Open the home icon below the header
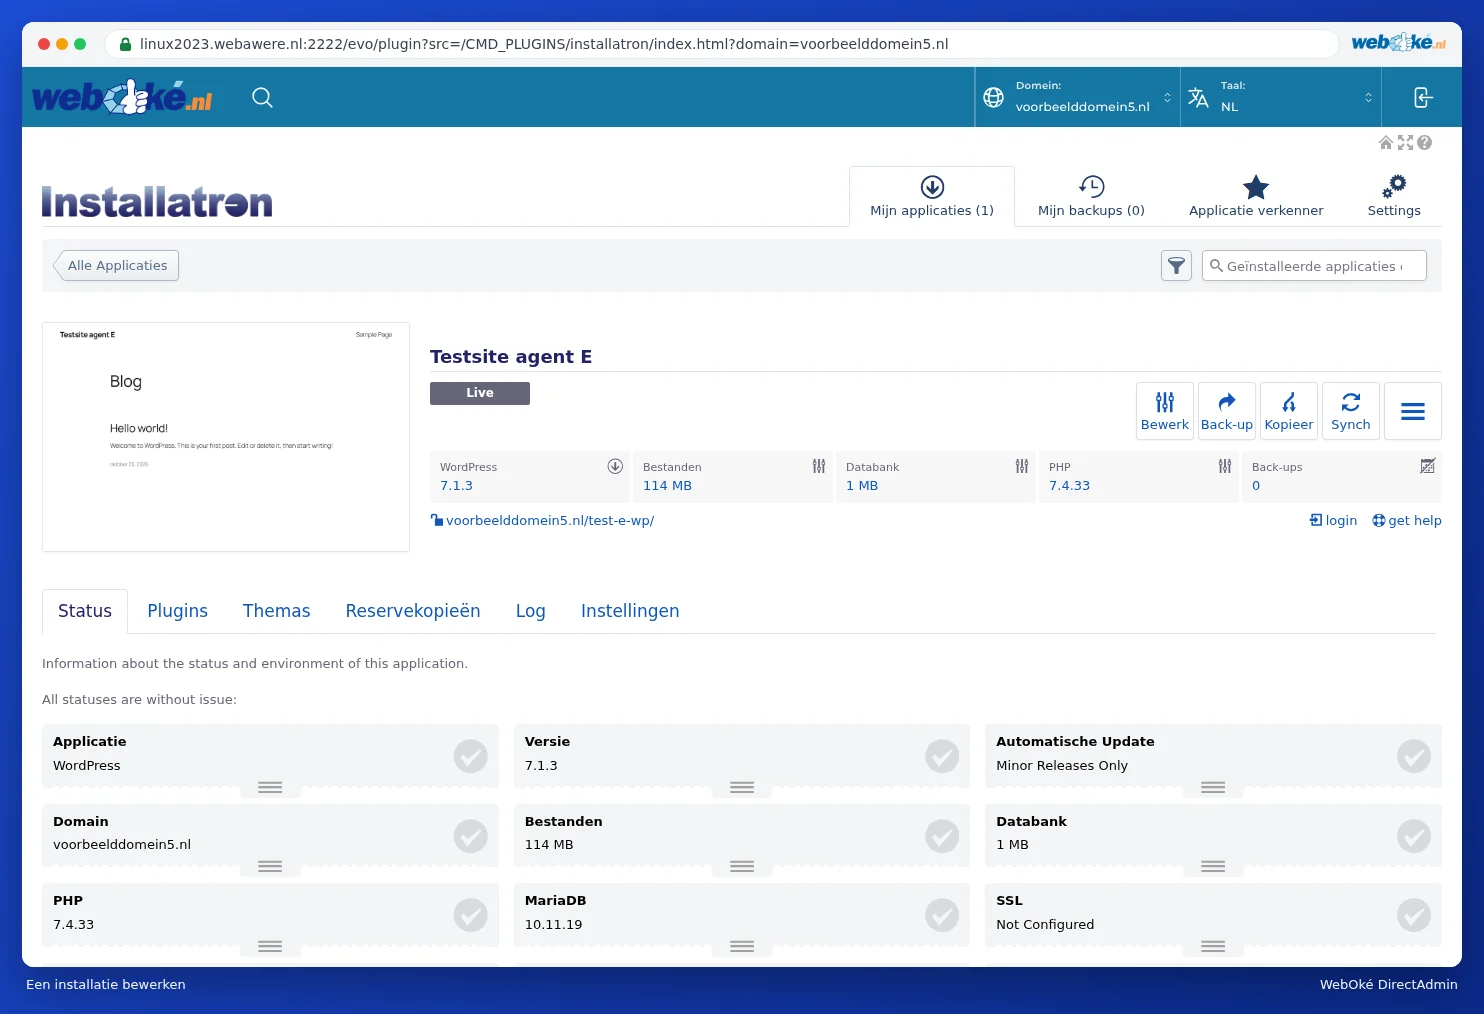This screenshot has height=1014, width=1484. 1386,143
